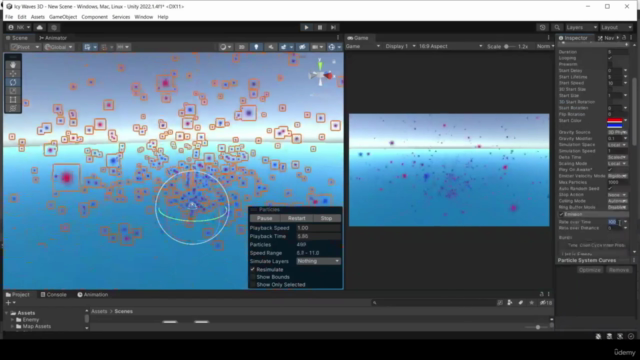
Task: Toggle scene lighting bulb icon
Action: tap(256, 47)
